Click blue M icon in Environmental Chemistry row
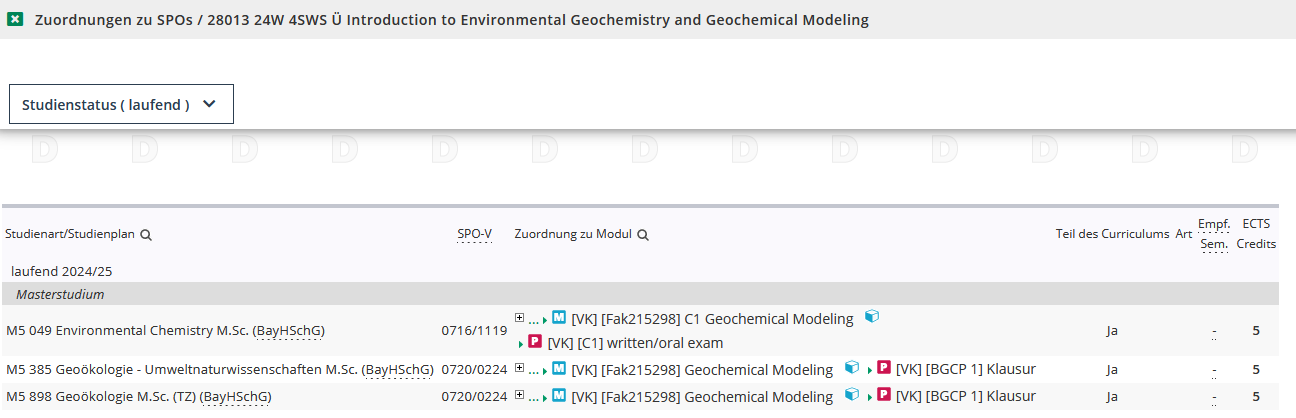The width and height of the screenshot is (1296, 418). [x=559, y=318]
